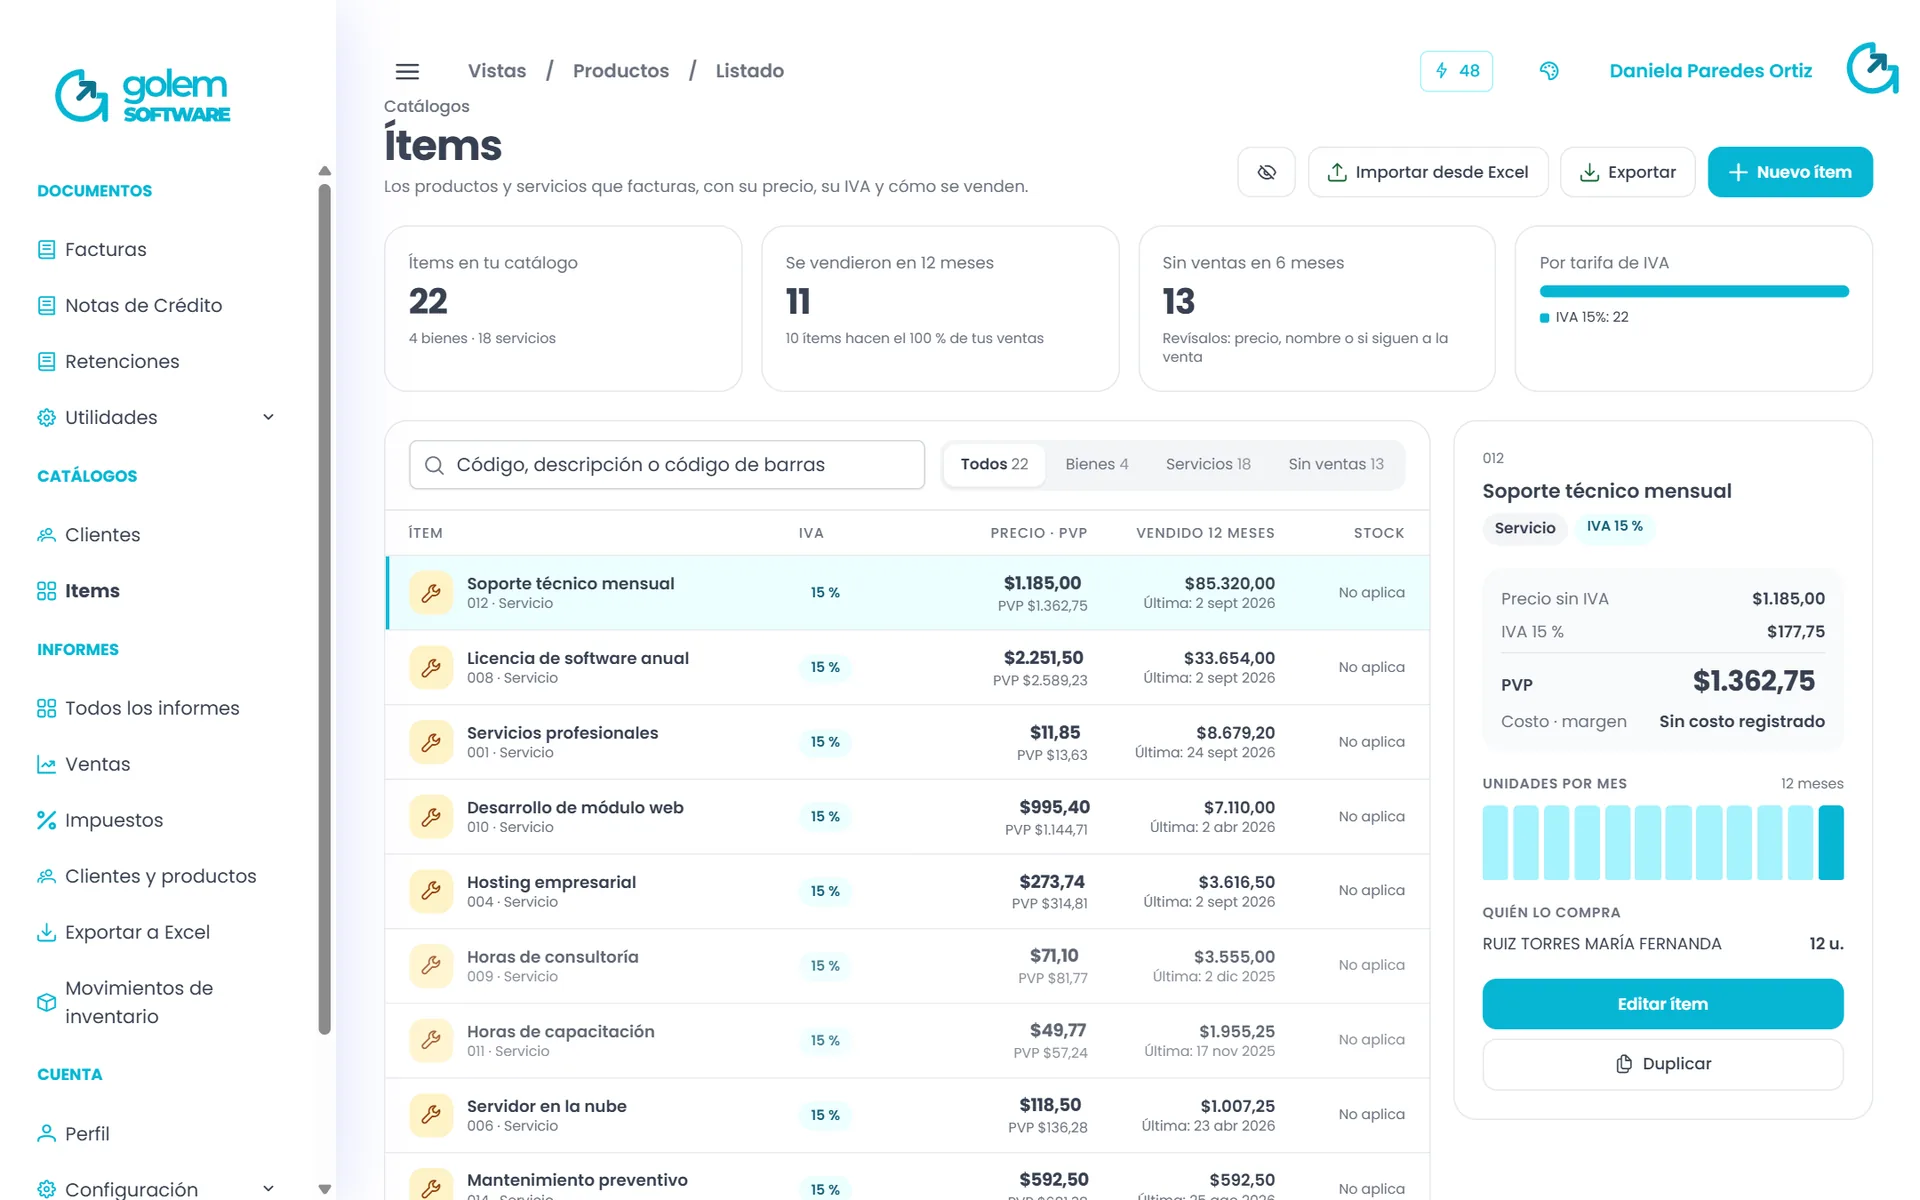Click the lightning counter badge showing 48
The width and height of the screenshot is (1920, 1200).
pyautogui.click(x=1456, y=71)
